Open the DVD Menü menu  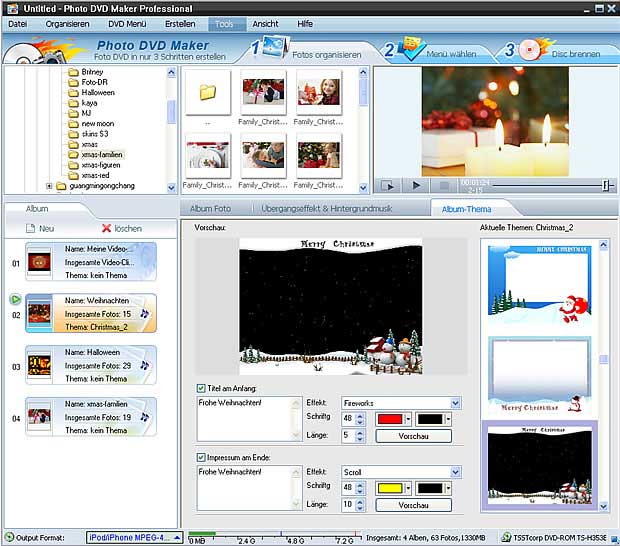127,24
